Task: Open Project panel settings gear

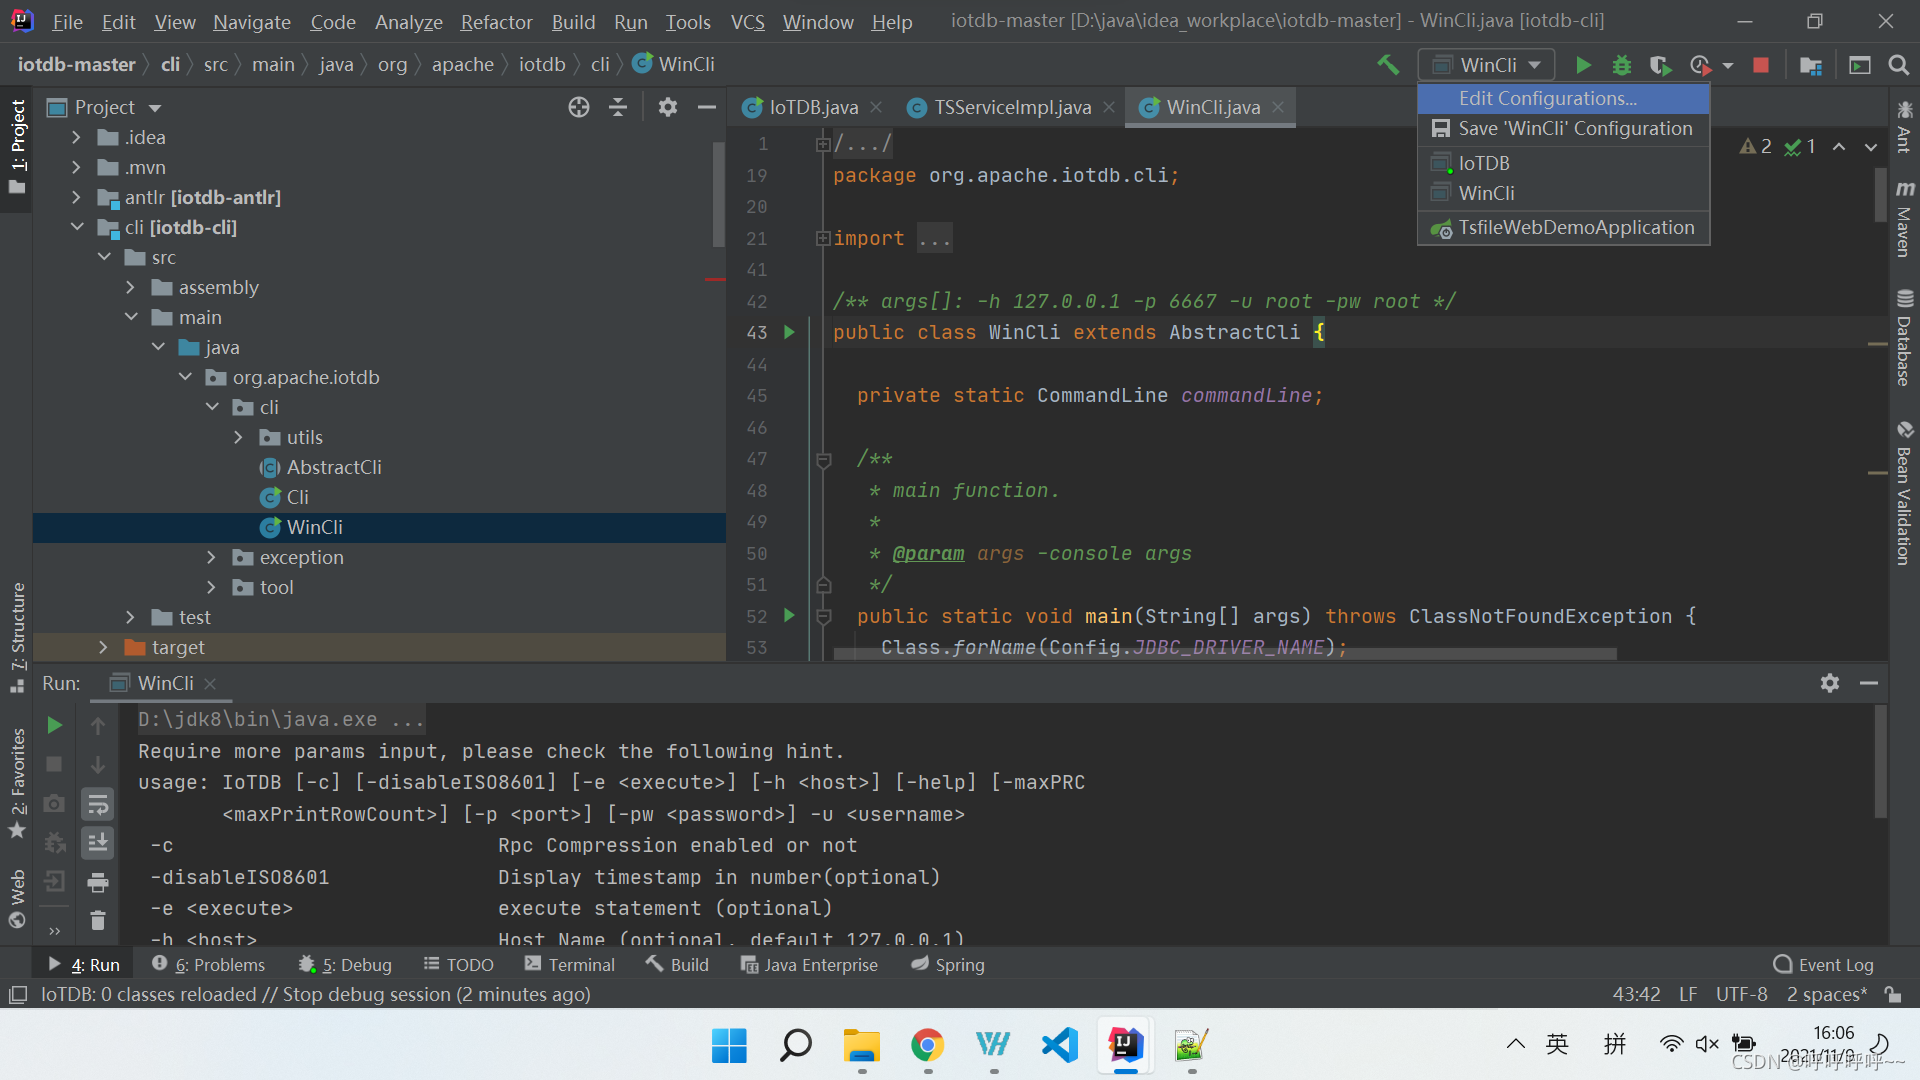Action: 668,107
